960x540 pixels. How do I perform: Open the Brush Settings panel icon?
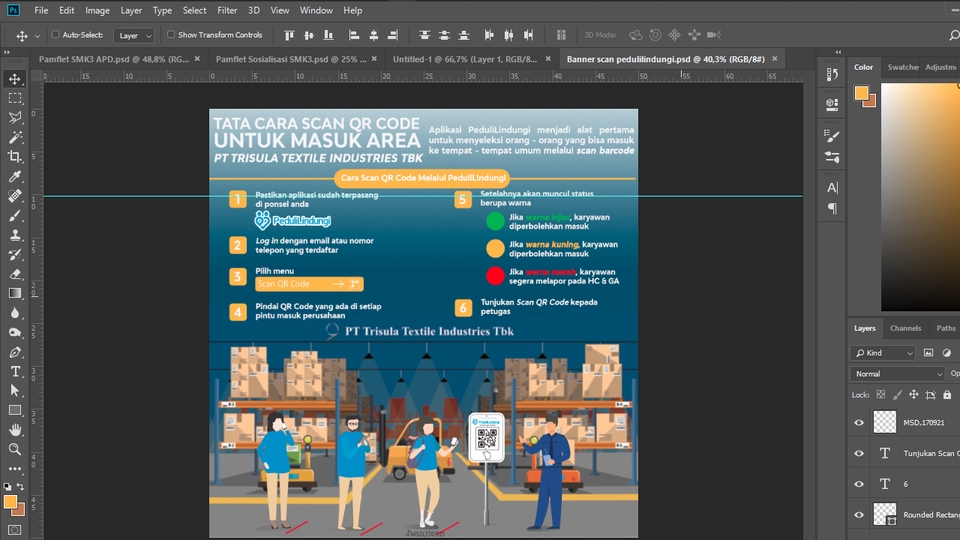832,136
